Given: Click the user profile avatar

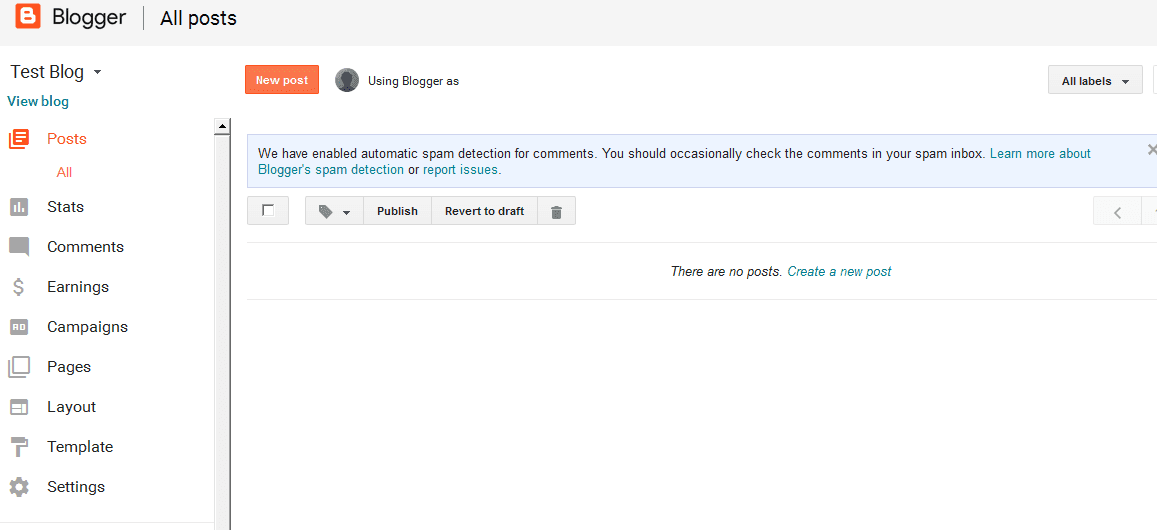Looking at the screenshot, I should 347,80.
